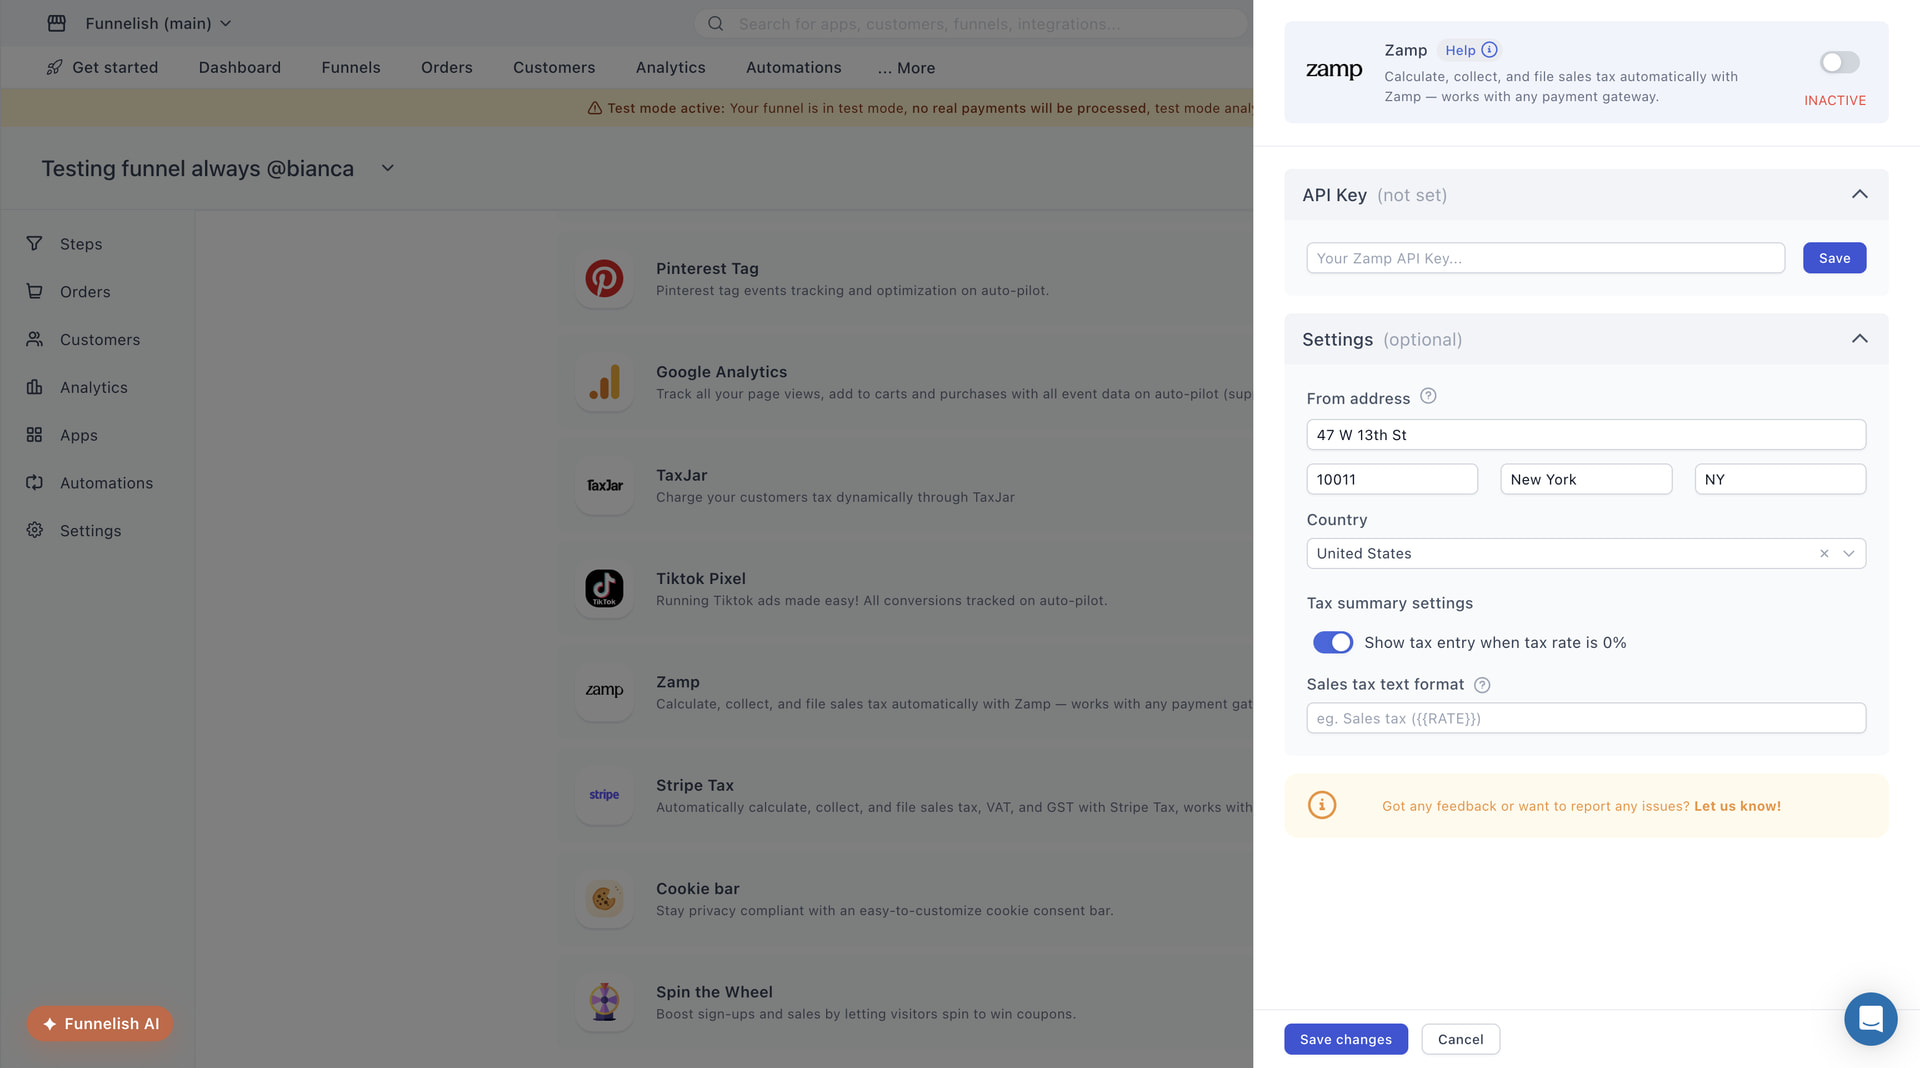Click the Apps grid icon in sidebar
The width and height of the screenshot is (1920, 1068).
34,435
